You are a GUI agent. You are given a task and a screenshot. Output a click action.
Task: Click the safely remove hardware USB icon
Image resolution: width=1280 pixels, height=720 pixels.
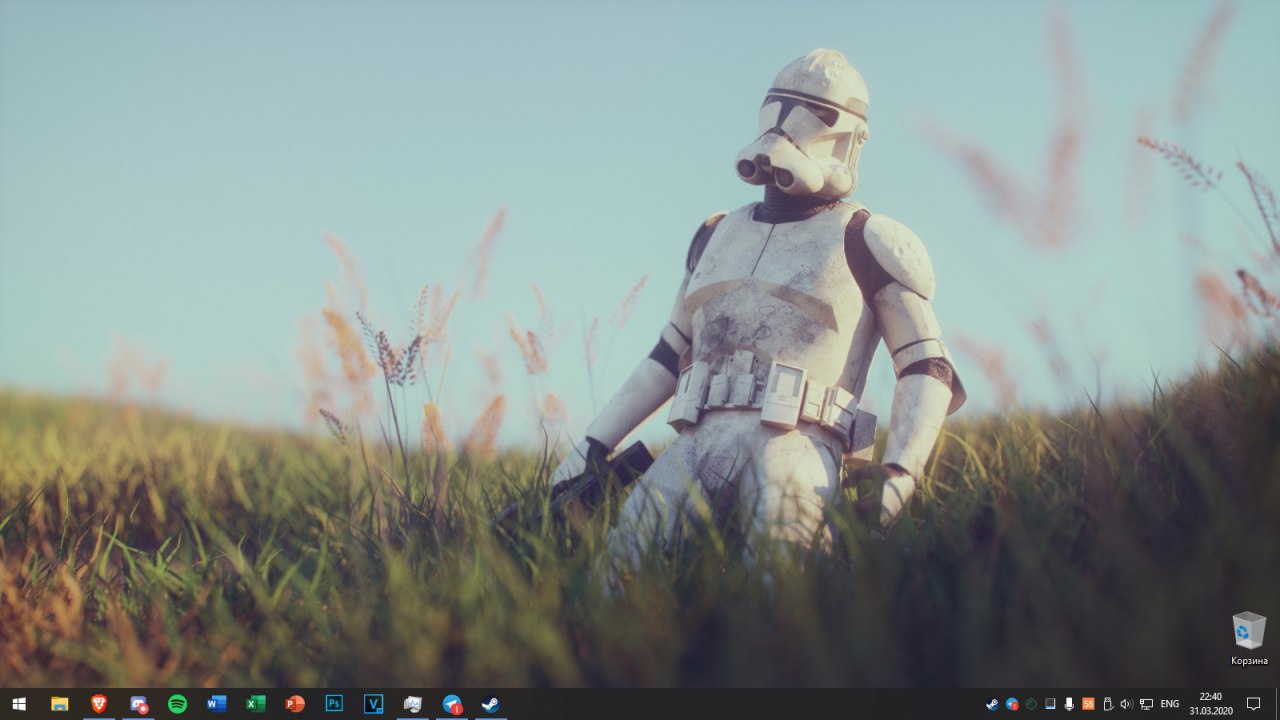pos(1107,704)
